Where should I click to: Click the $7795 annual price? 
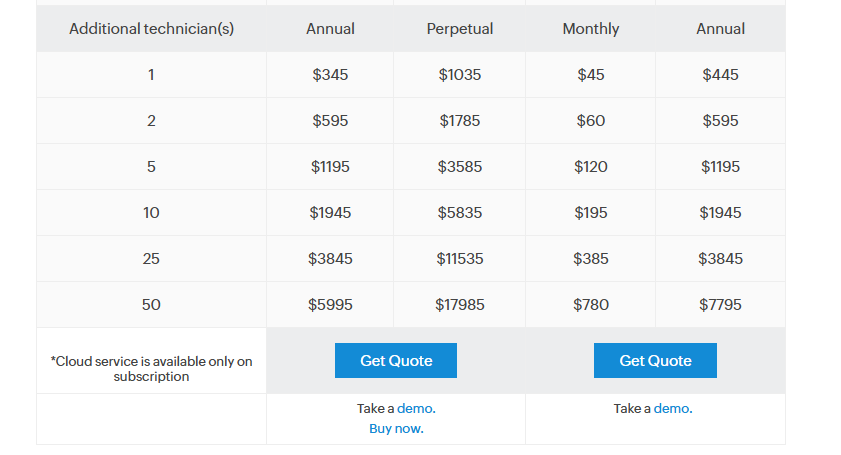720,305
